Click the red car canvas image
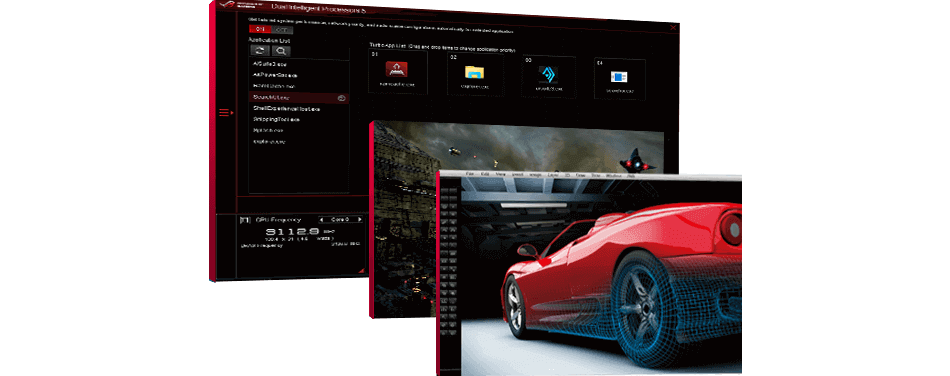950x376 pixels. point(601,277)
